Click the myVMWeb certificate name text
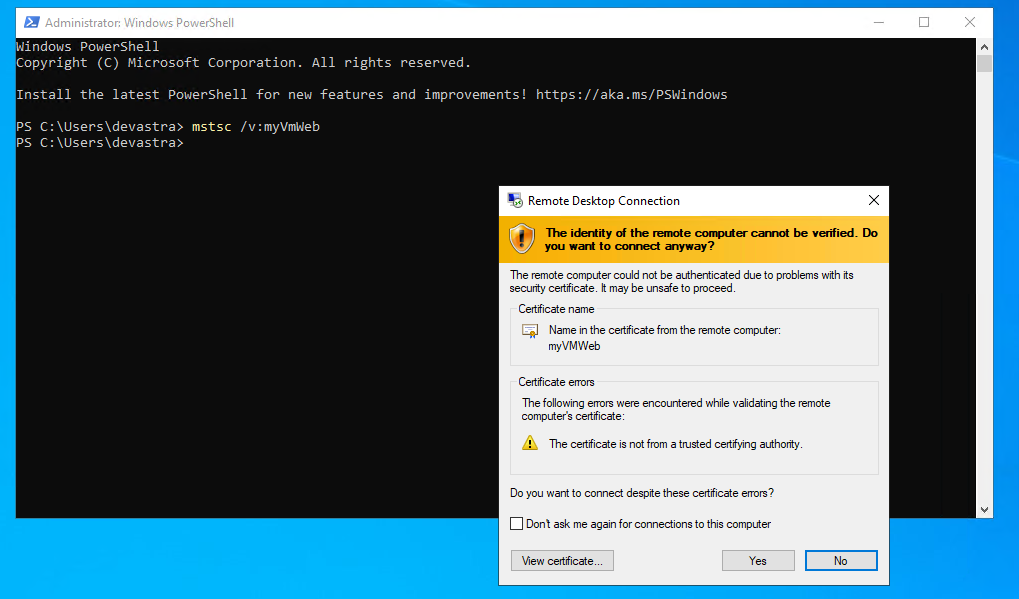This screenshot has width=1019, height=599. point(574,346)
